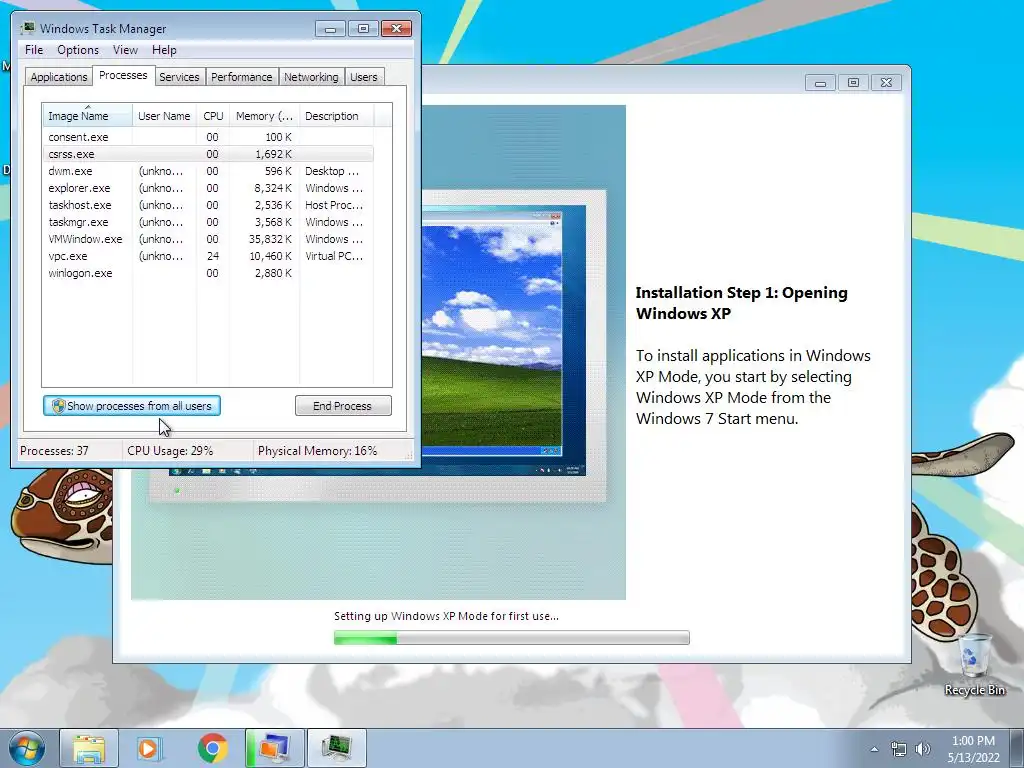Select the winlogon.exe process row
Image resolution: width=1024 pixels, height=768 pixels.
pyautogui.click(x=208, y=273)
